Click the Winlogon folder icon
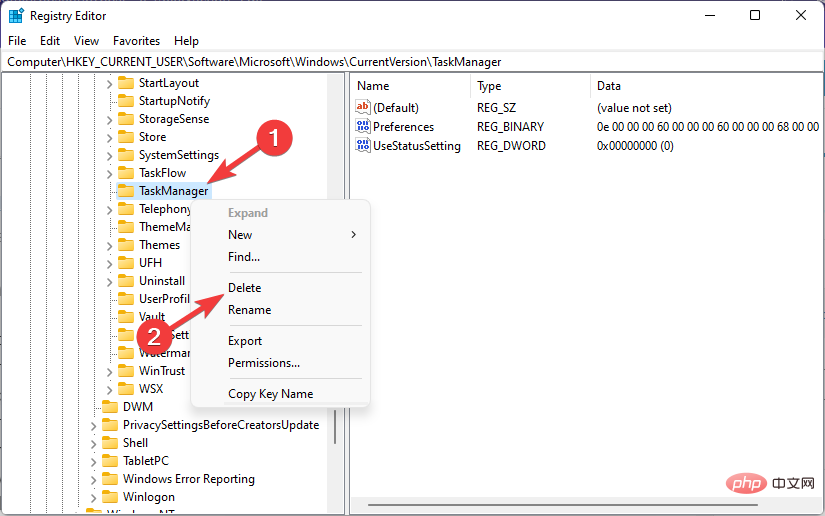 pos(110,497)
